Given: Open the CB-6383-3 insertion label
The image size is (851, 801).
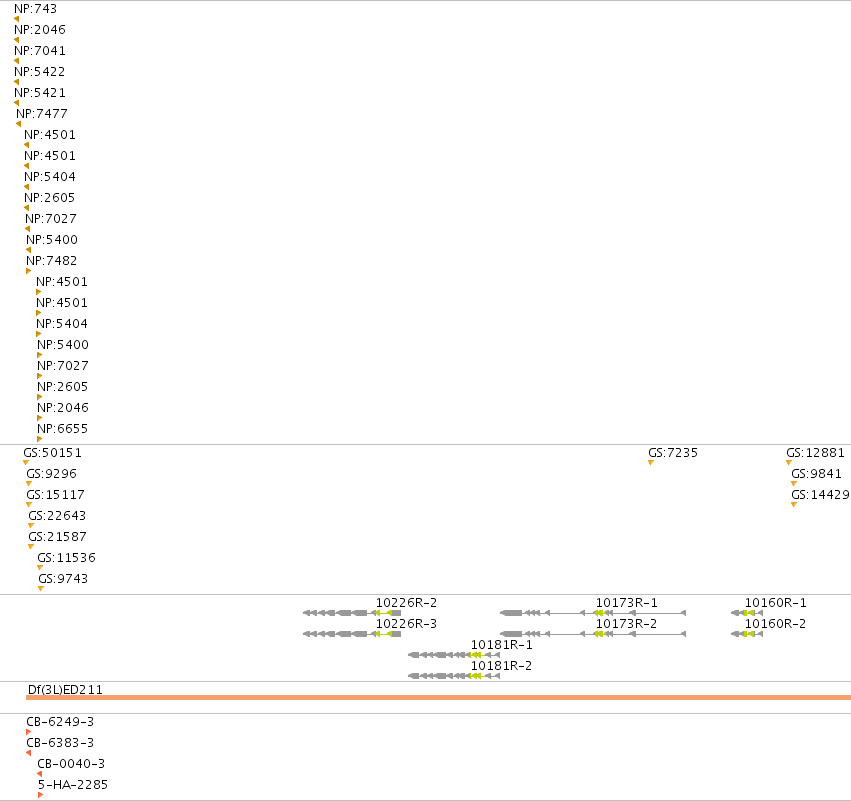Looking at the screenshot, I should [x=60, y=743].
